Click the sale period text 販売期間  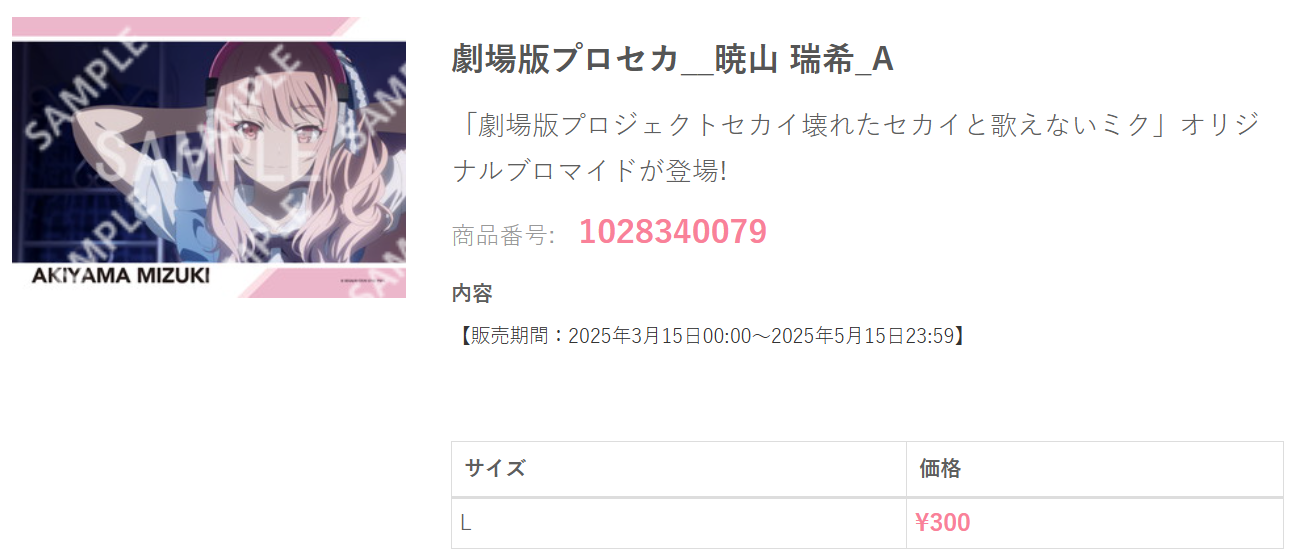click(x=510, y=336)
